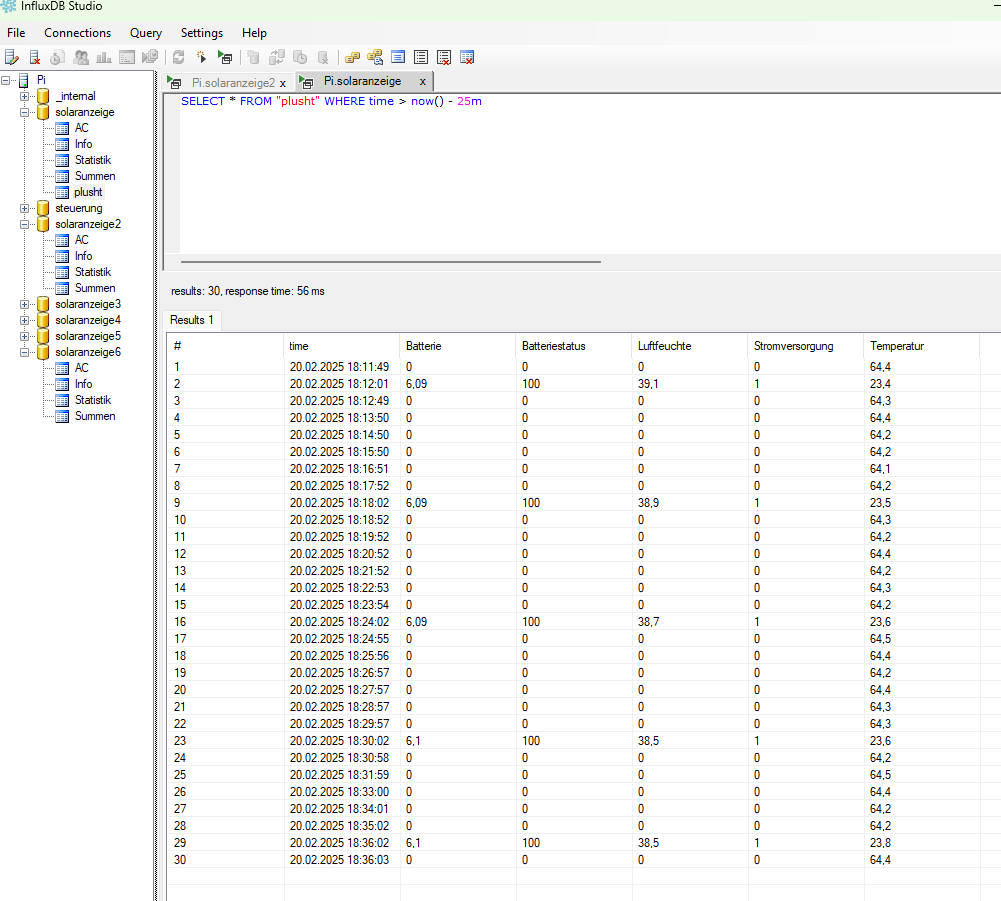This screenshot has width=1001, height=901.
Task: Click the rightmost toolbar table icon with red X
Action: 466,57
